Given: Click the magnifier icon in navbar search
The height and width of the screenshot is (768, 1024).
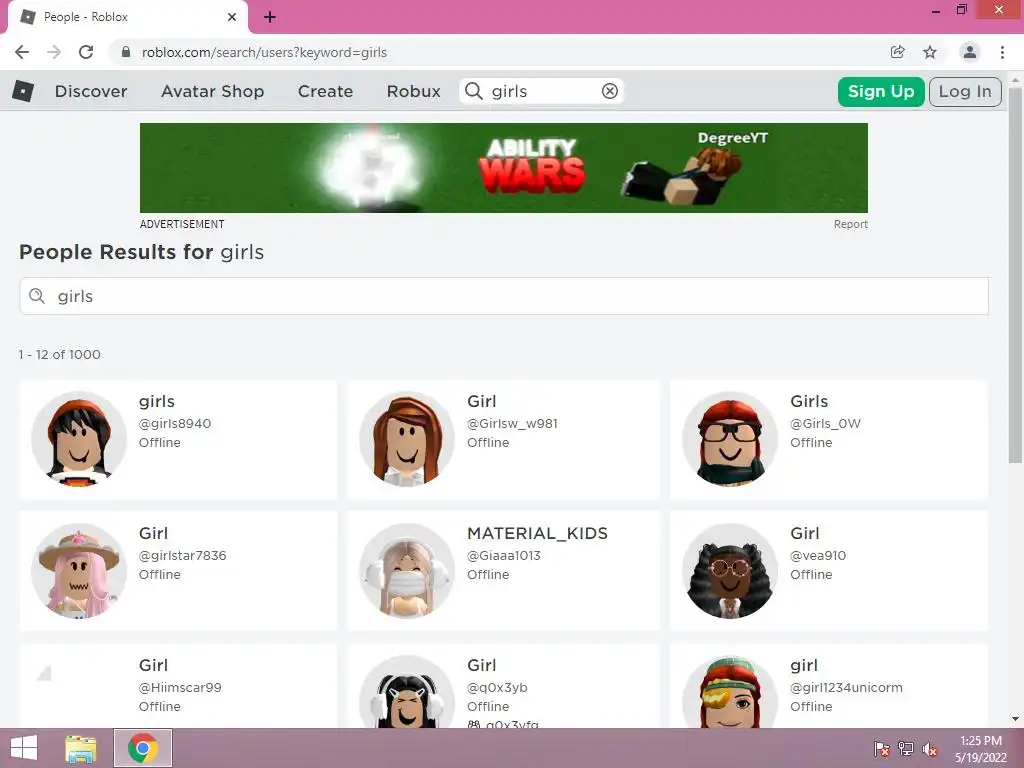Looking at the screenshot, I should point(473,91).
